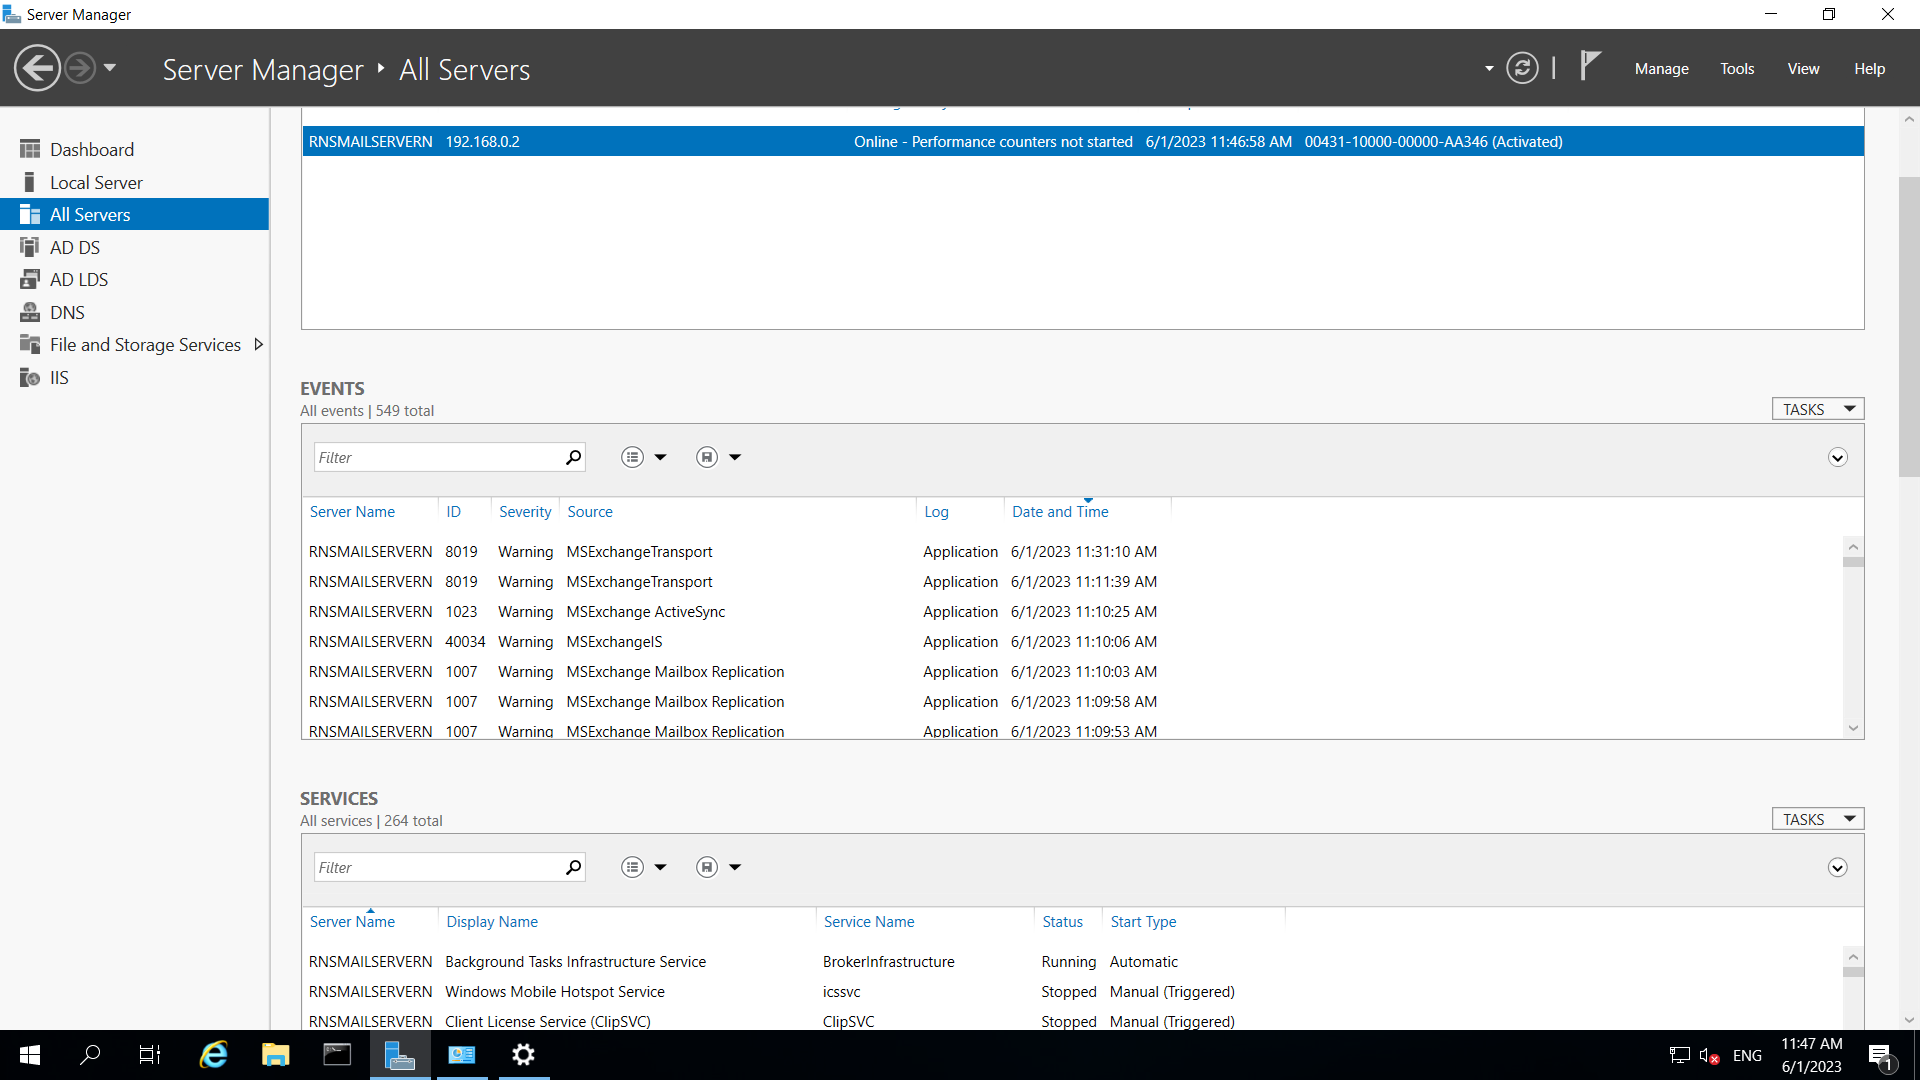Expand the Events filter panel chevron
Viewport: 1920px width, 1080px height.
1837,457
